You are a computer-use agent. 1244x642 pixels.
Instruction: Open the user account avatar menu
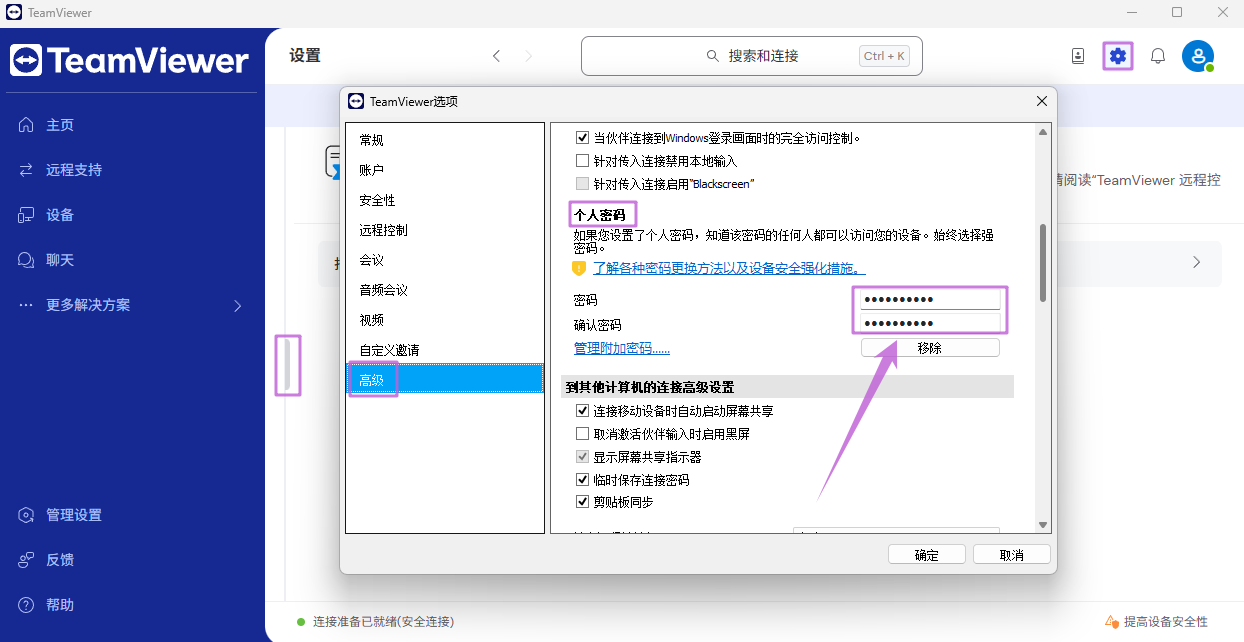pyautogui.click(x=1198, y=56)
